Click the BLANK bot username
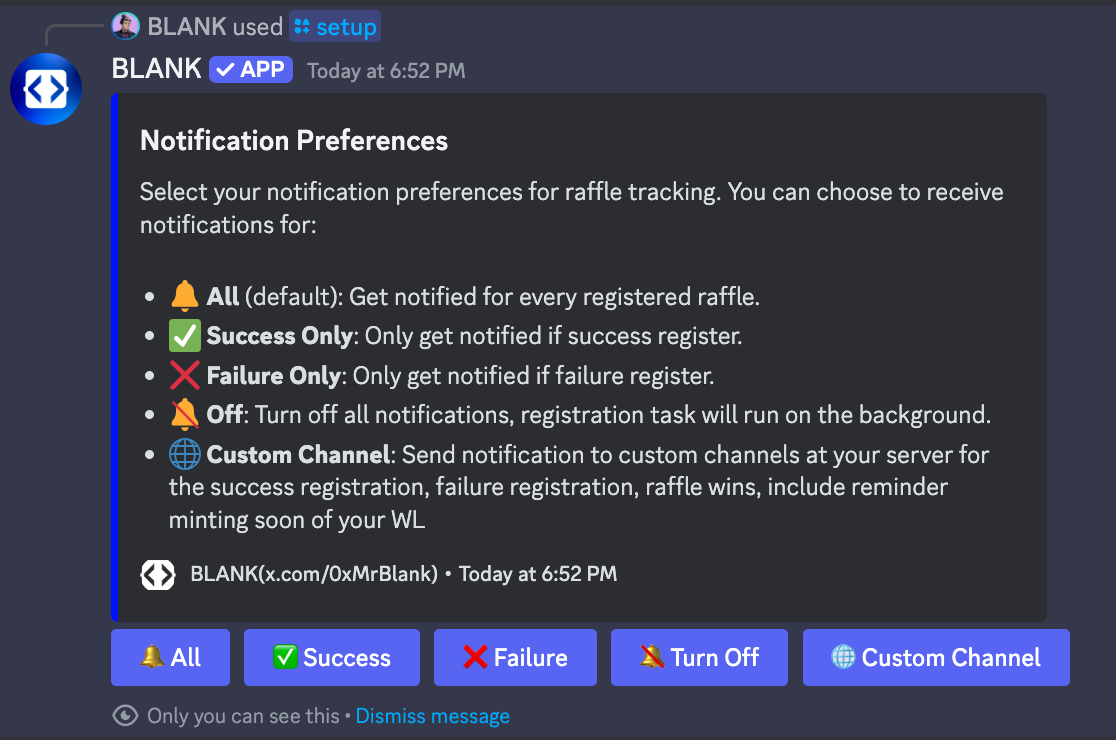The height and width of the screenshot is (740, 1116). click(157, 69)
